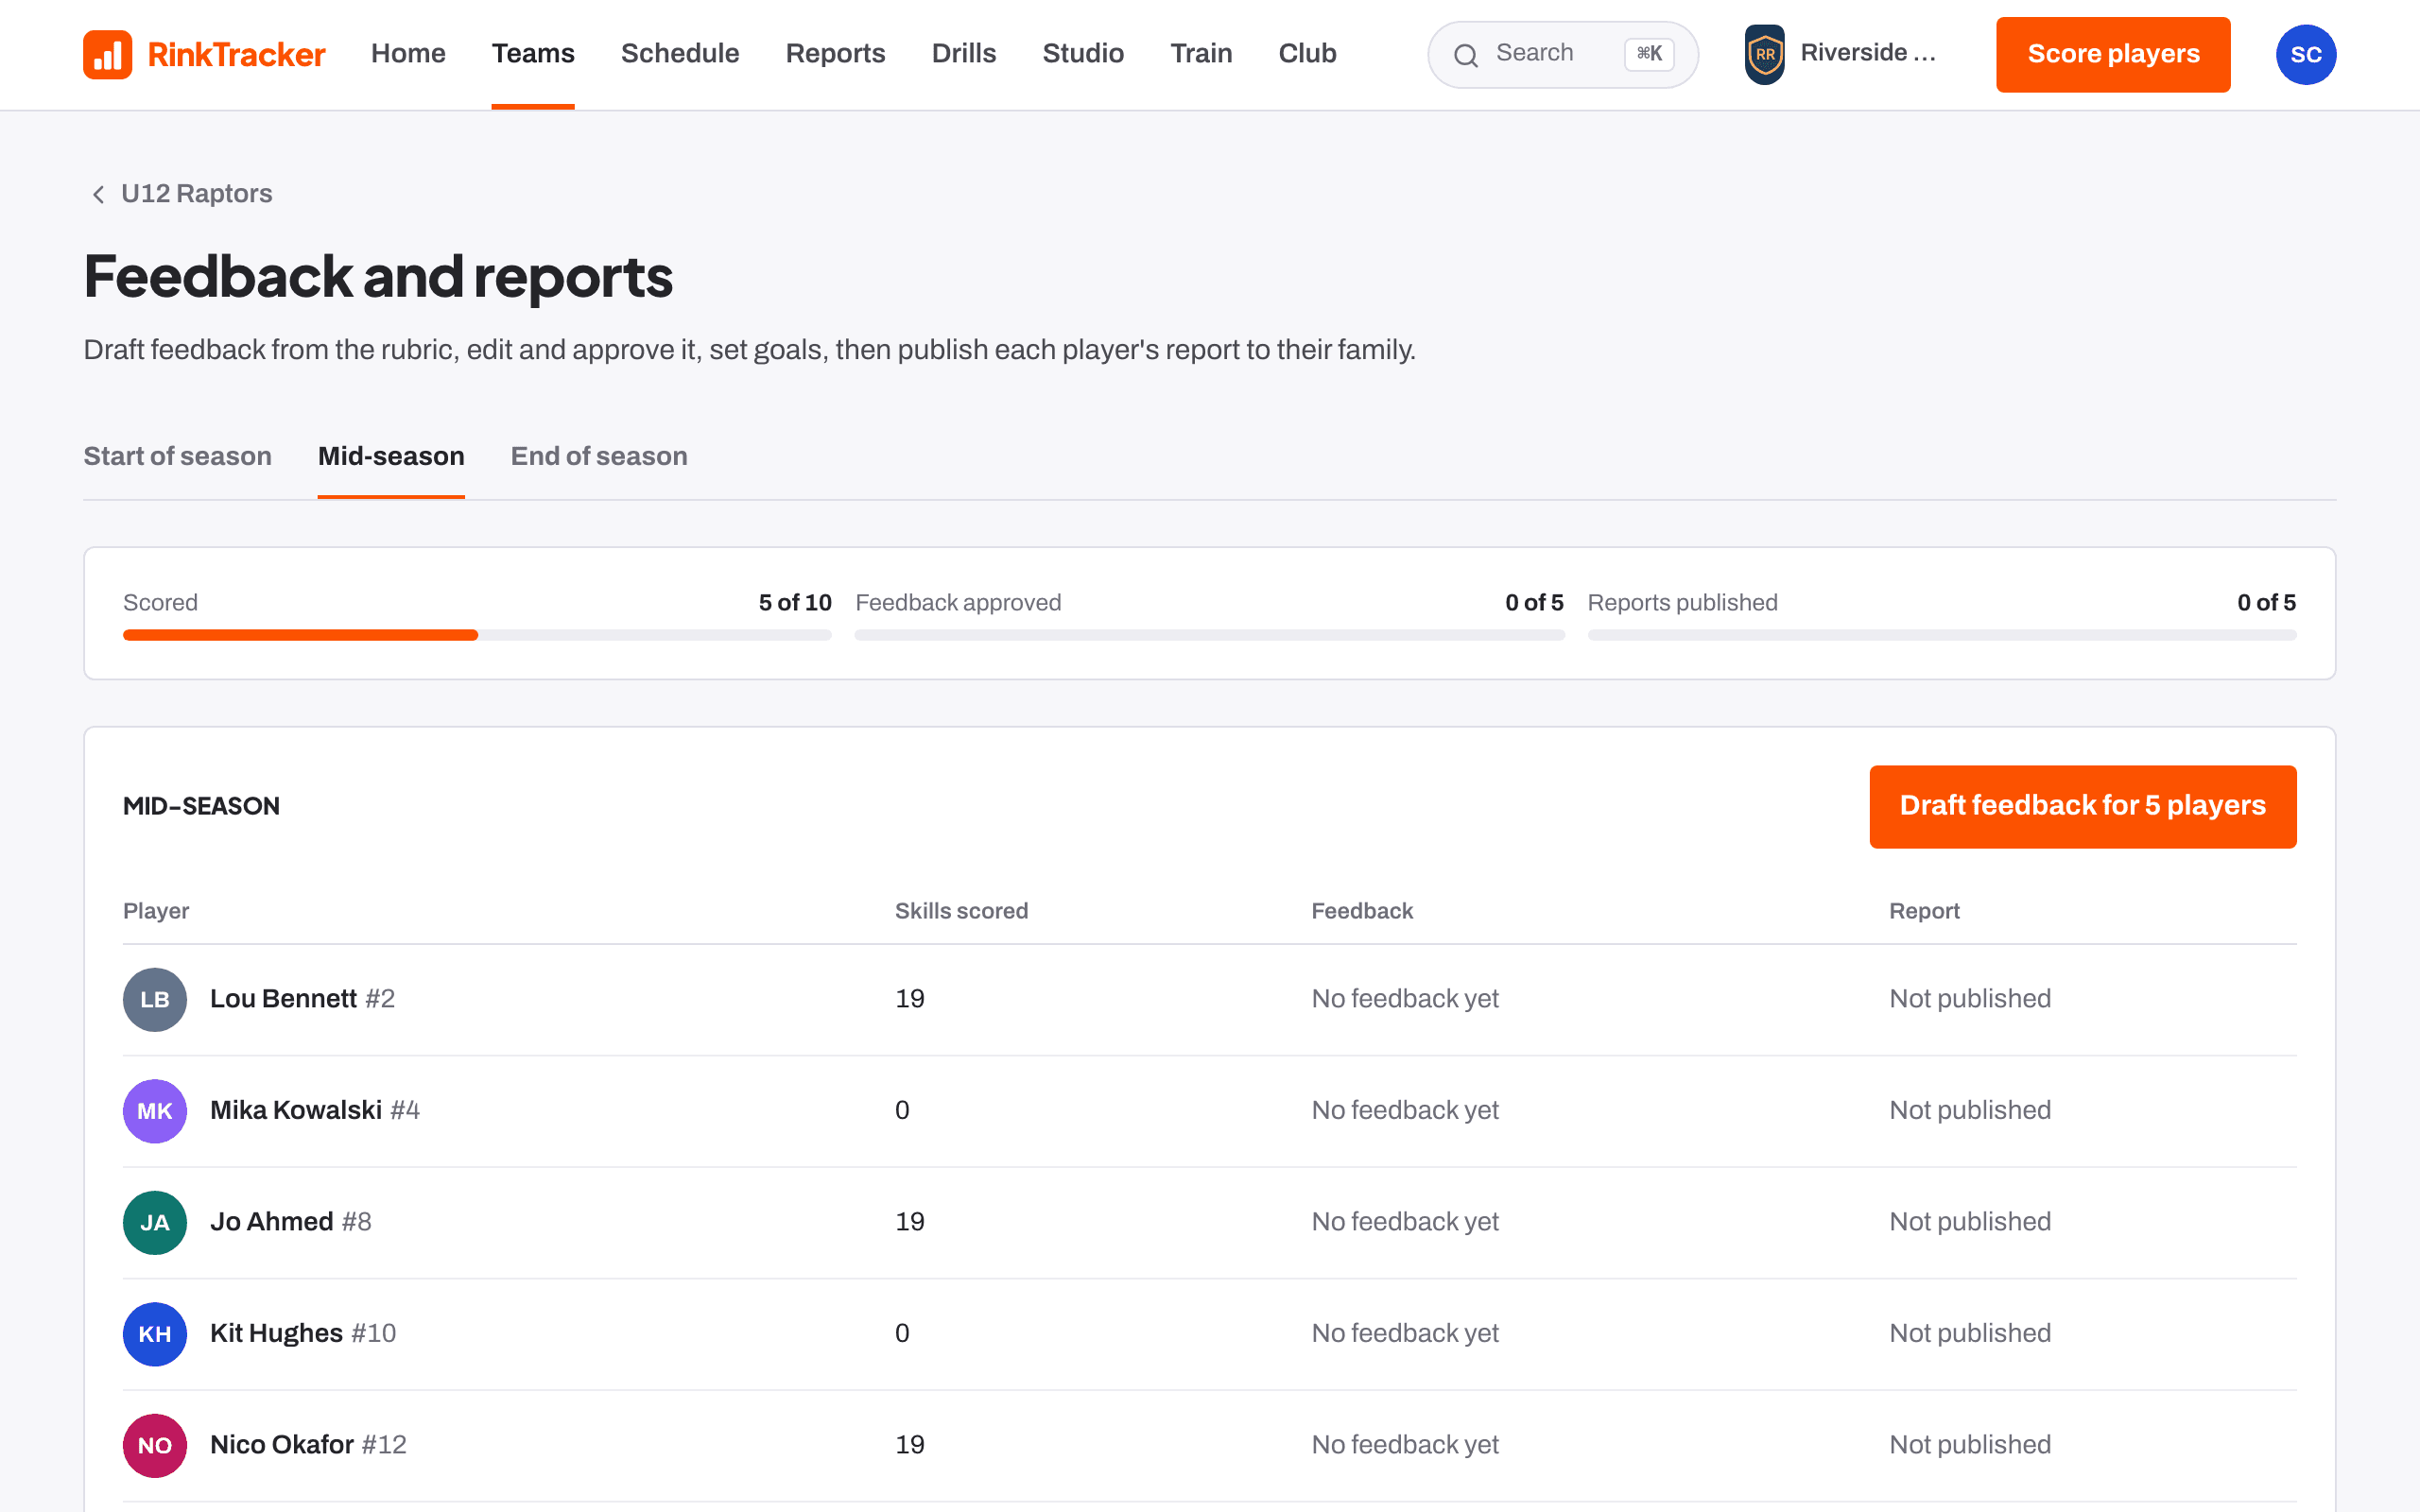The image size is (2420, 1512).
Task: Click Jo Ahmed's JA avatar
Action: click(x=155, y=1222)
